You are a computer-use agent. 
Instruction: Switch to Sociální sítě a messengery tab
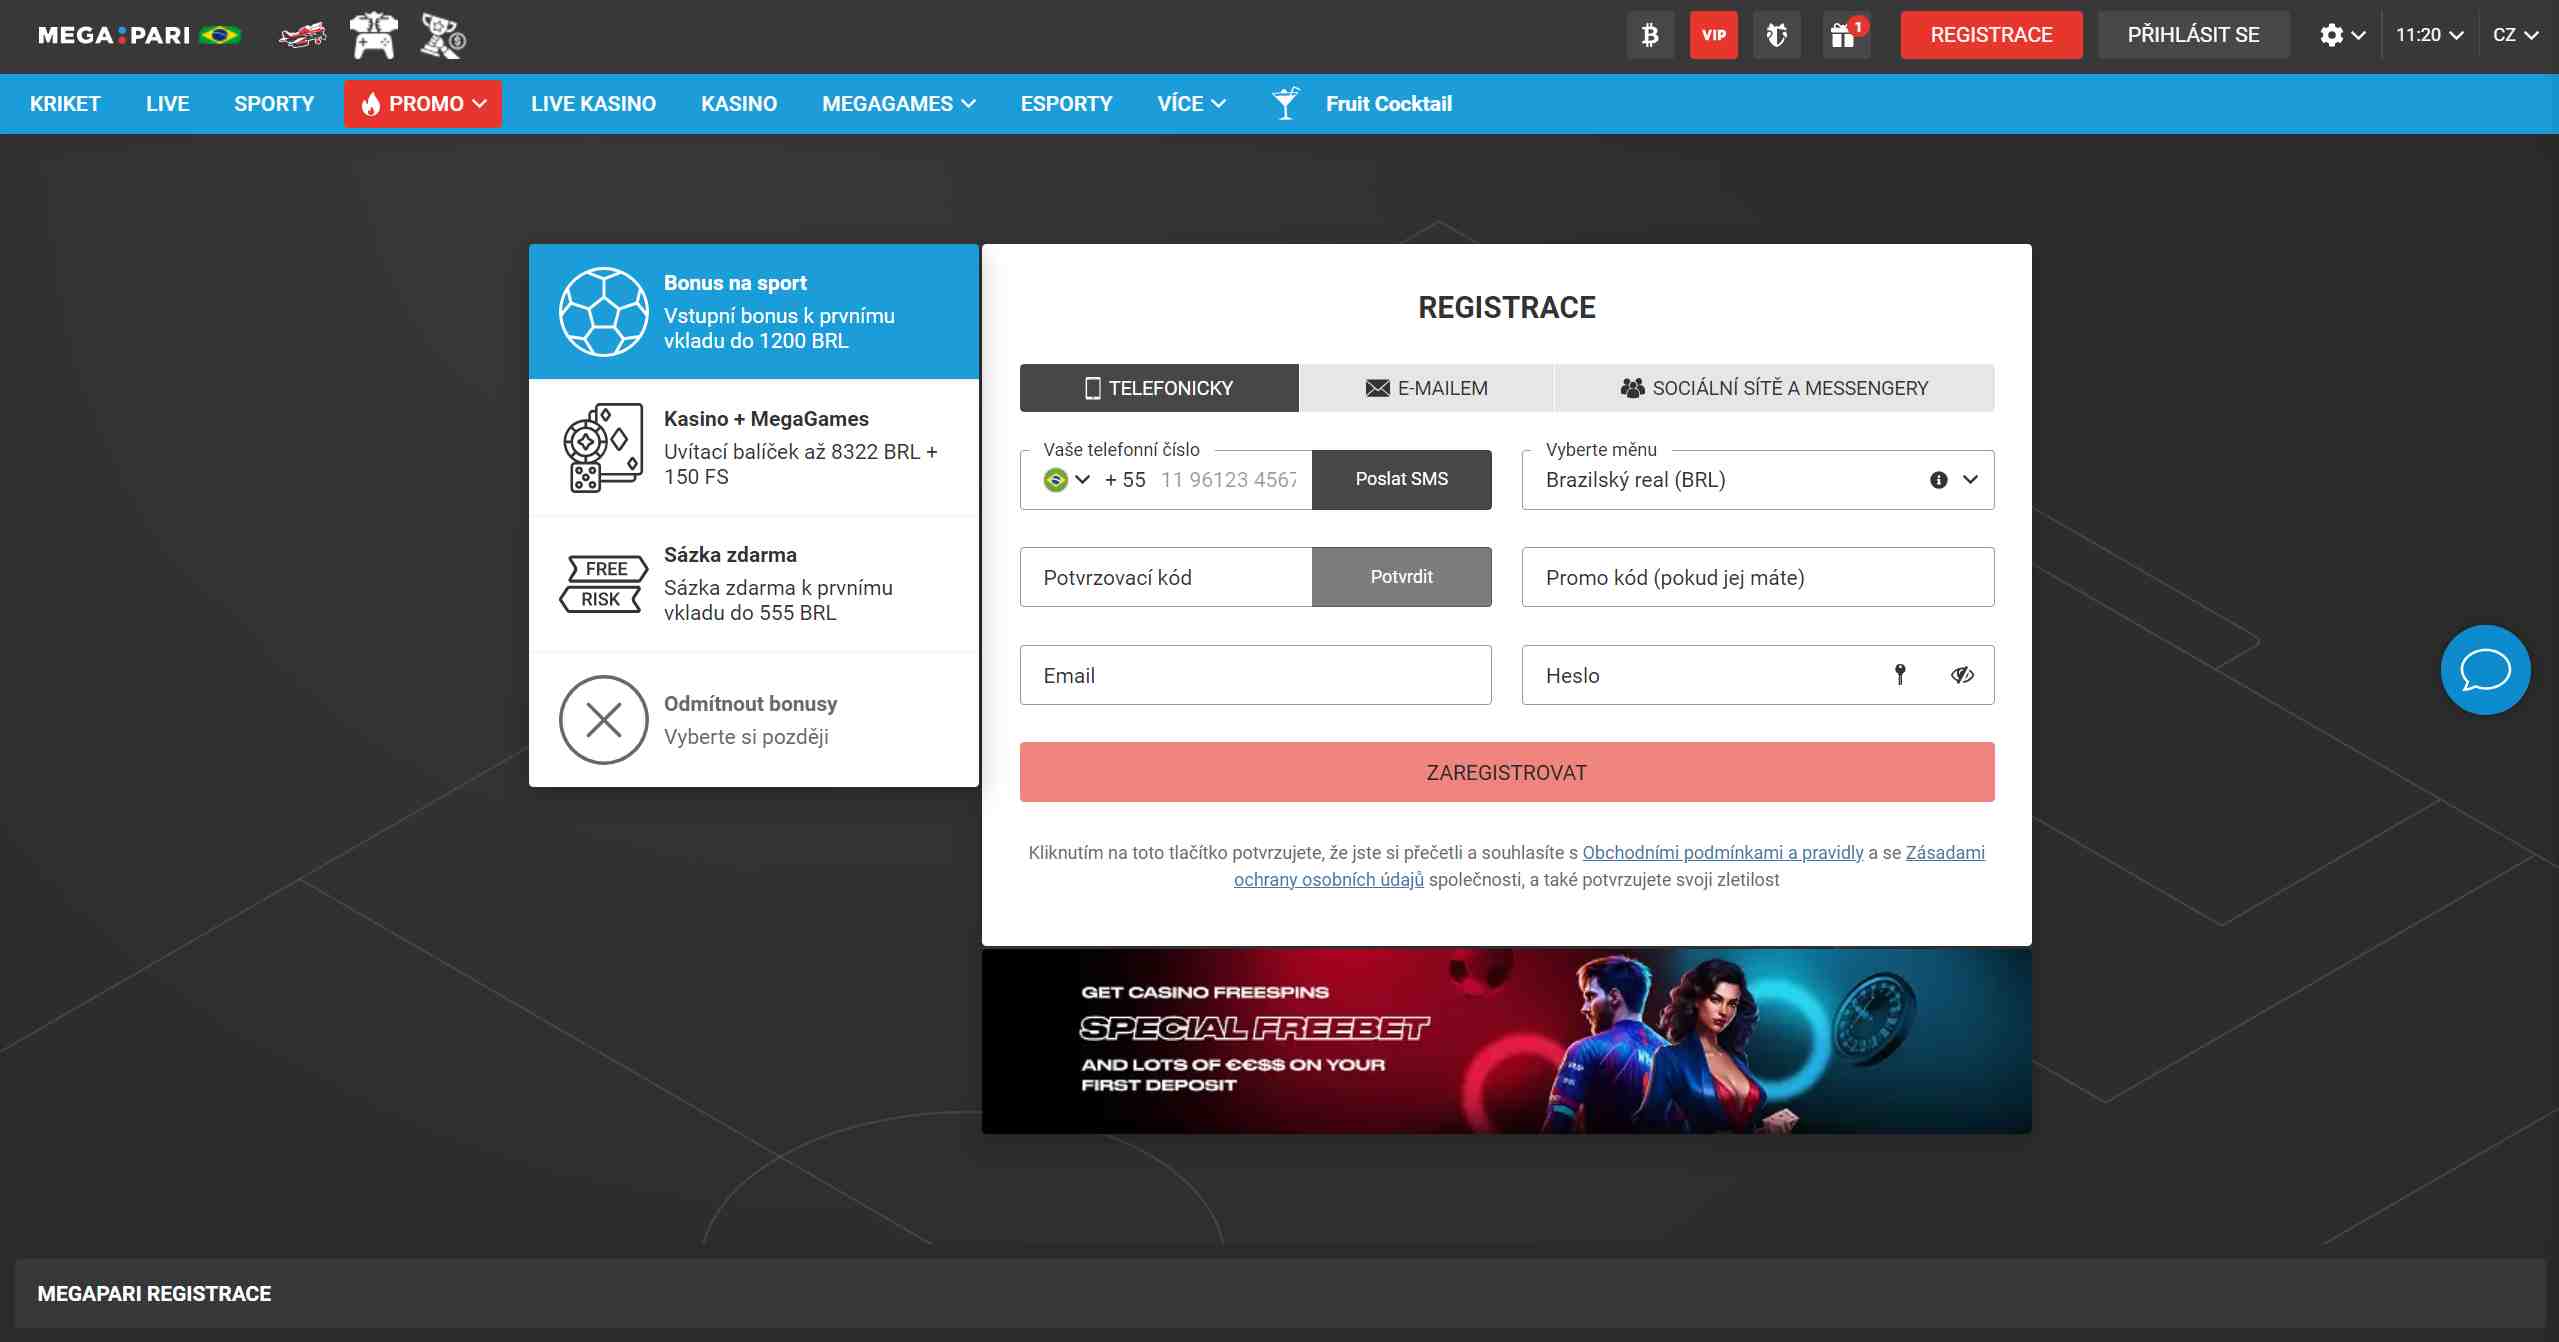[x=1774, y=388]
